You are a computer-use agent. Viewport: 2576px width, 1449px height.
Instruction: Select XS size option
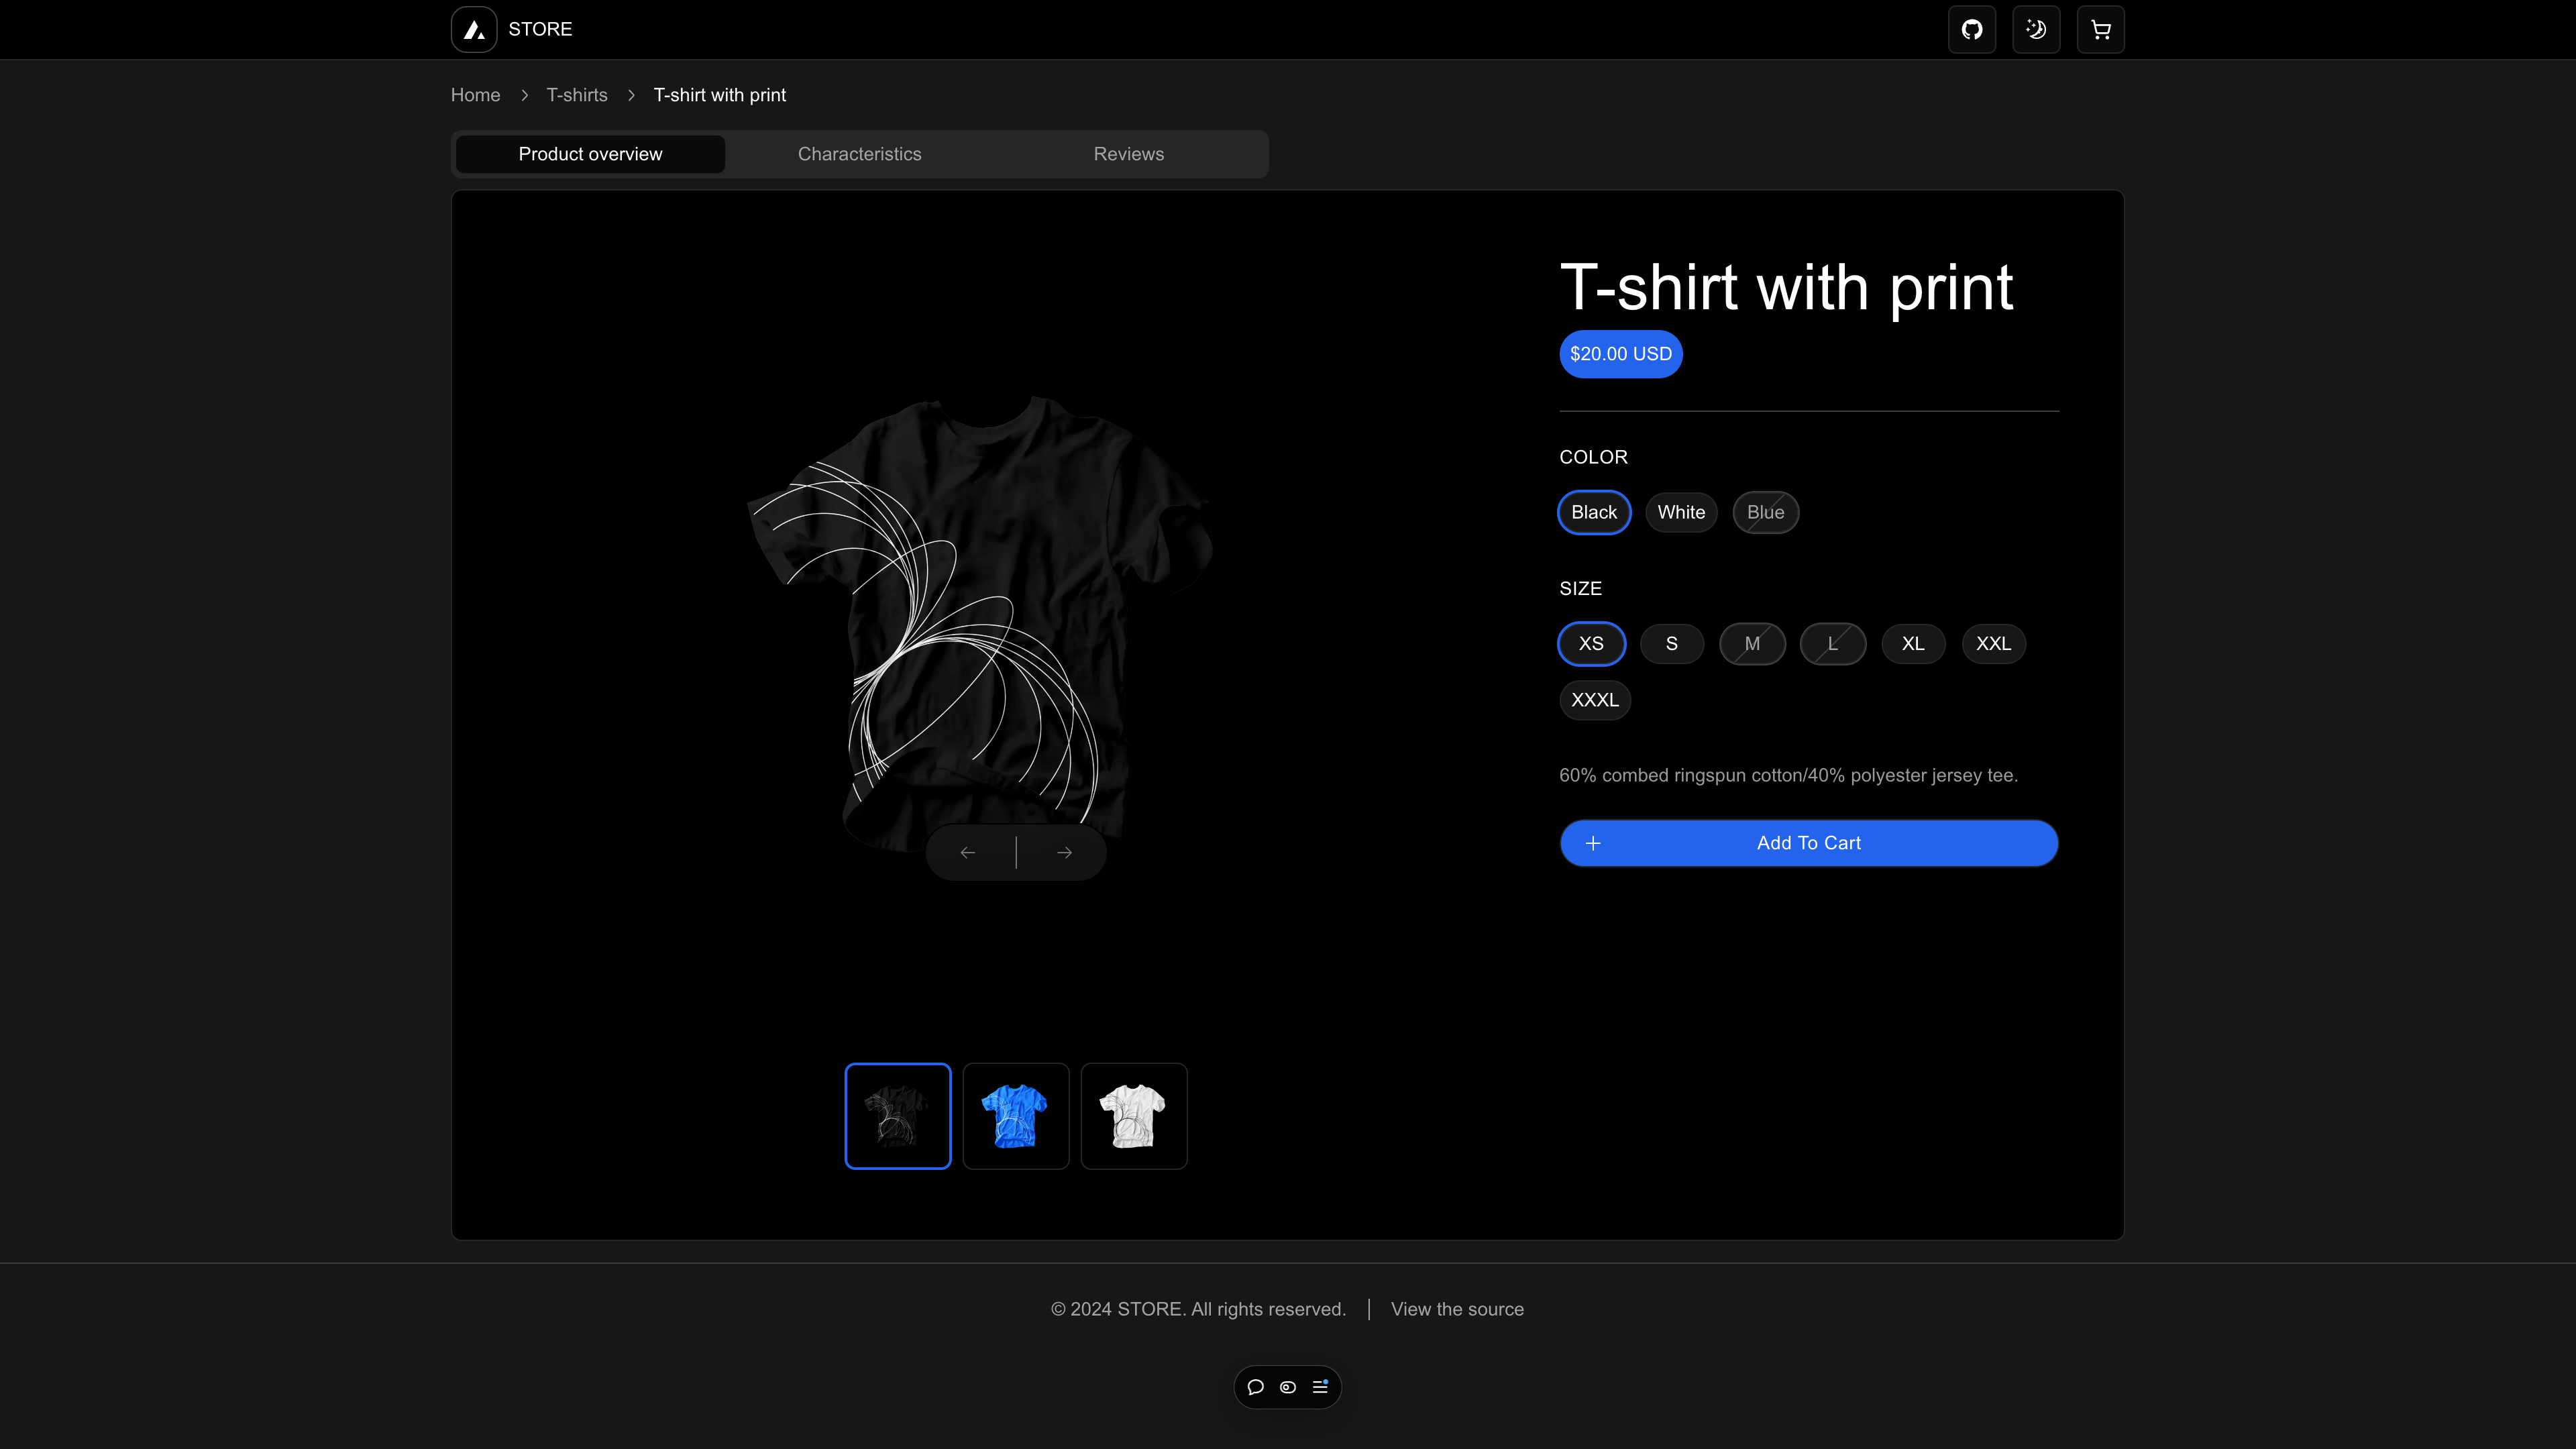[x=1591, y=642]
